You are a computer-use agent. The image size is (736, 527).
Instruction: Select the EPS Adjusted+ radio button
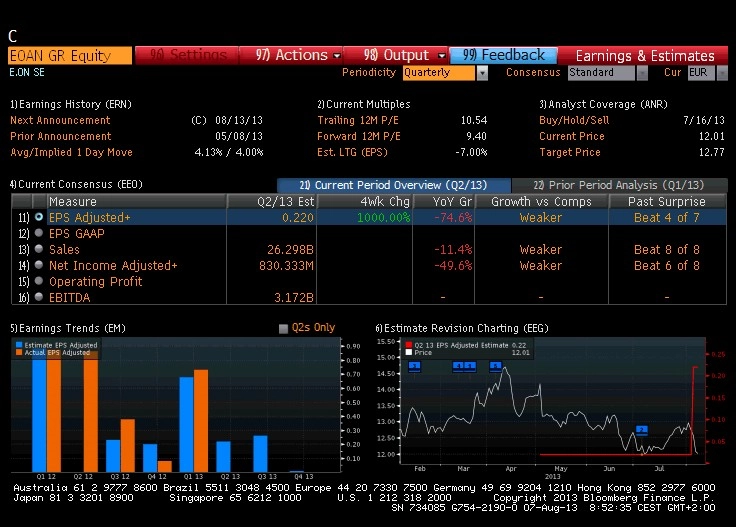[39, 217]
